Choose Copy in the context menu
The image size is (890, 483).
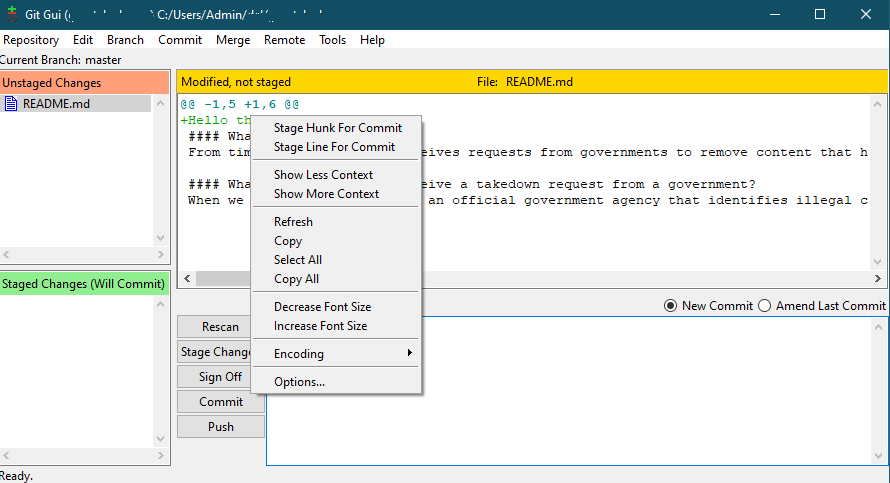(x=336, y=241)
